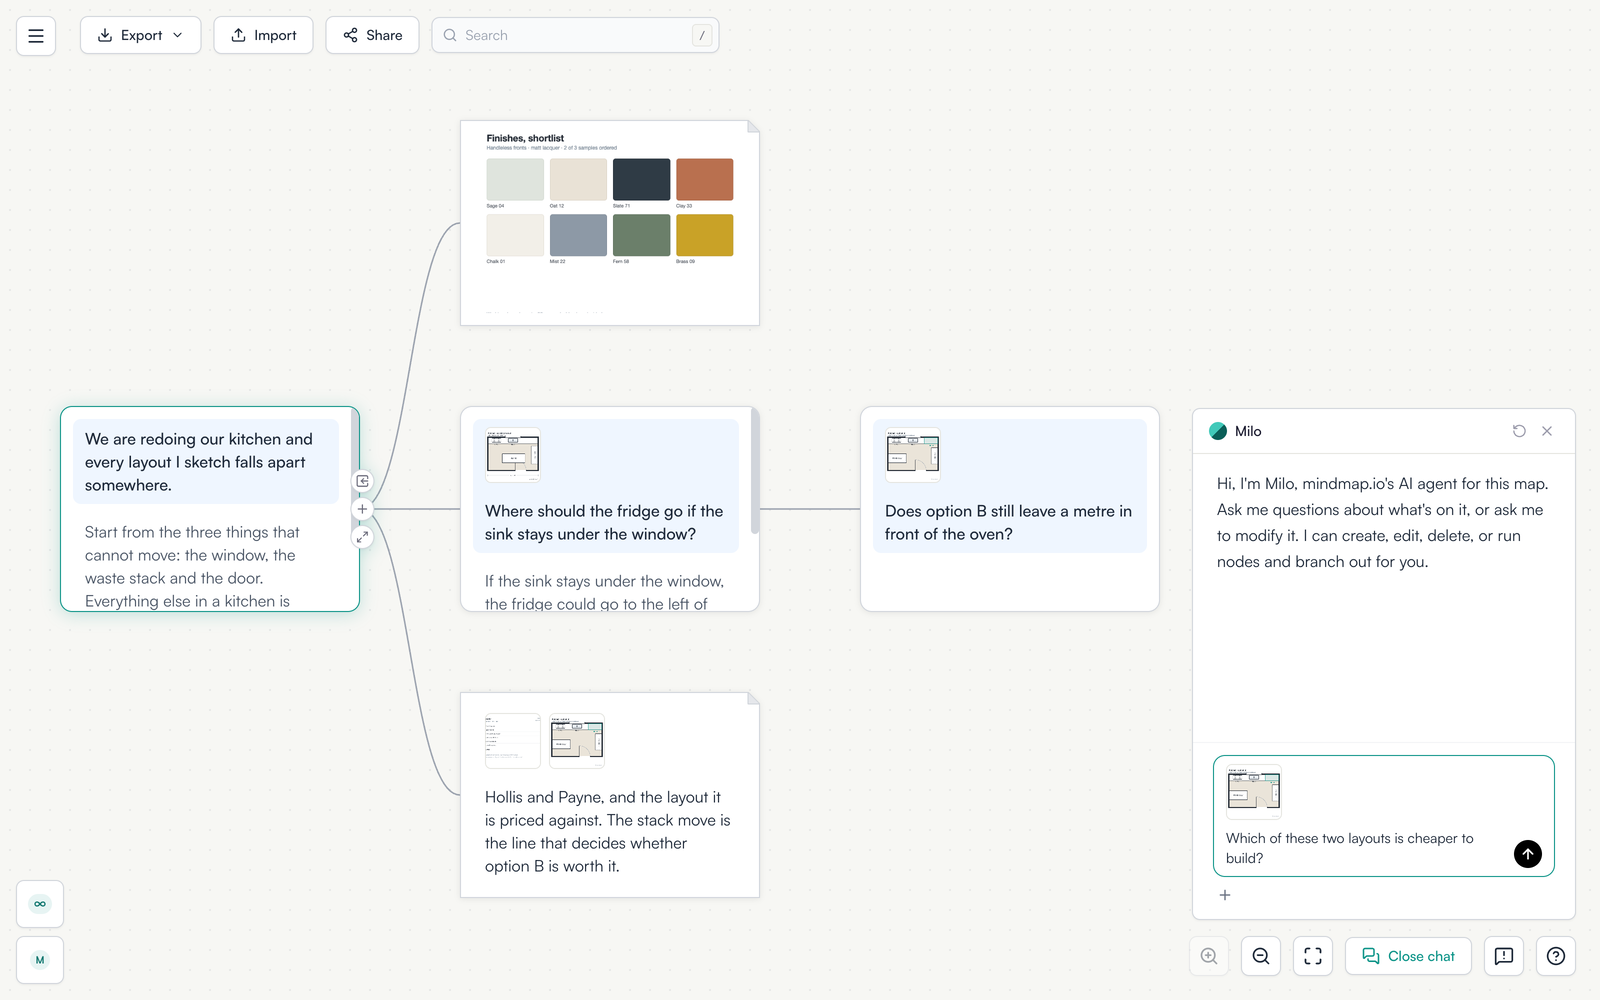
Task: Click the scrollbar of the fridge question node
Action: pos(755,471)
